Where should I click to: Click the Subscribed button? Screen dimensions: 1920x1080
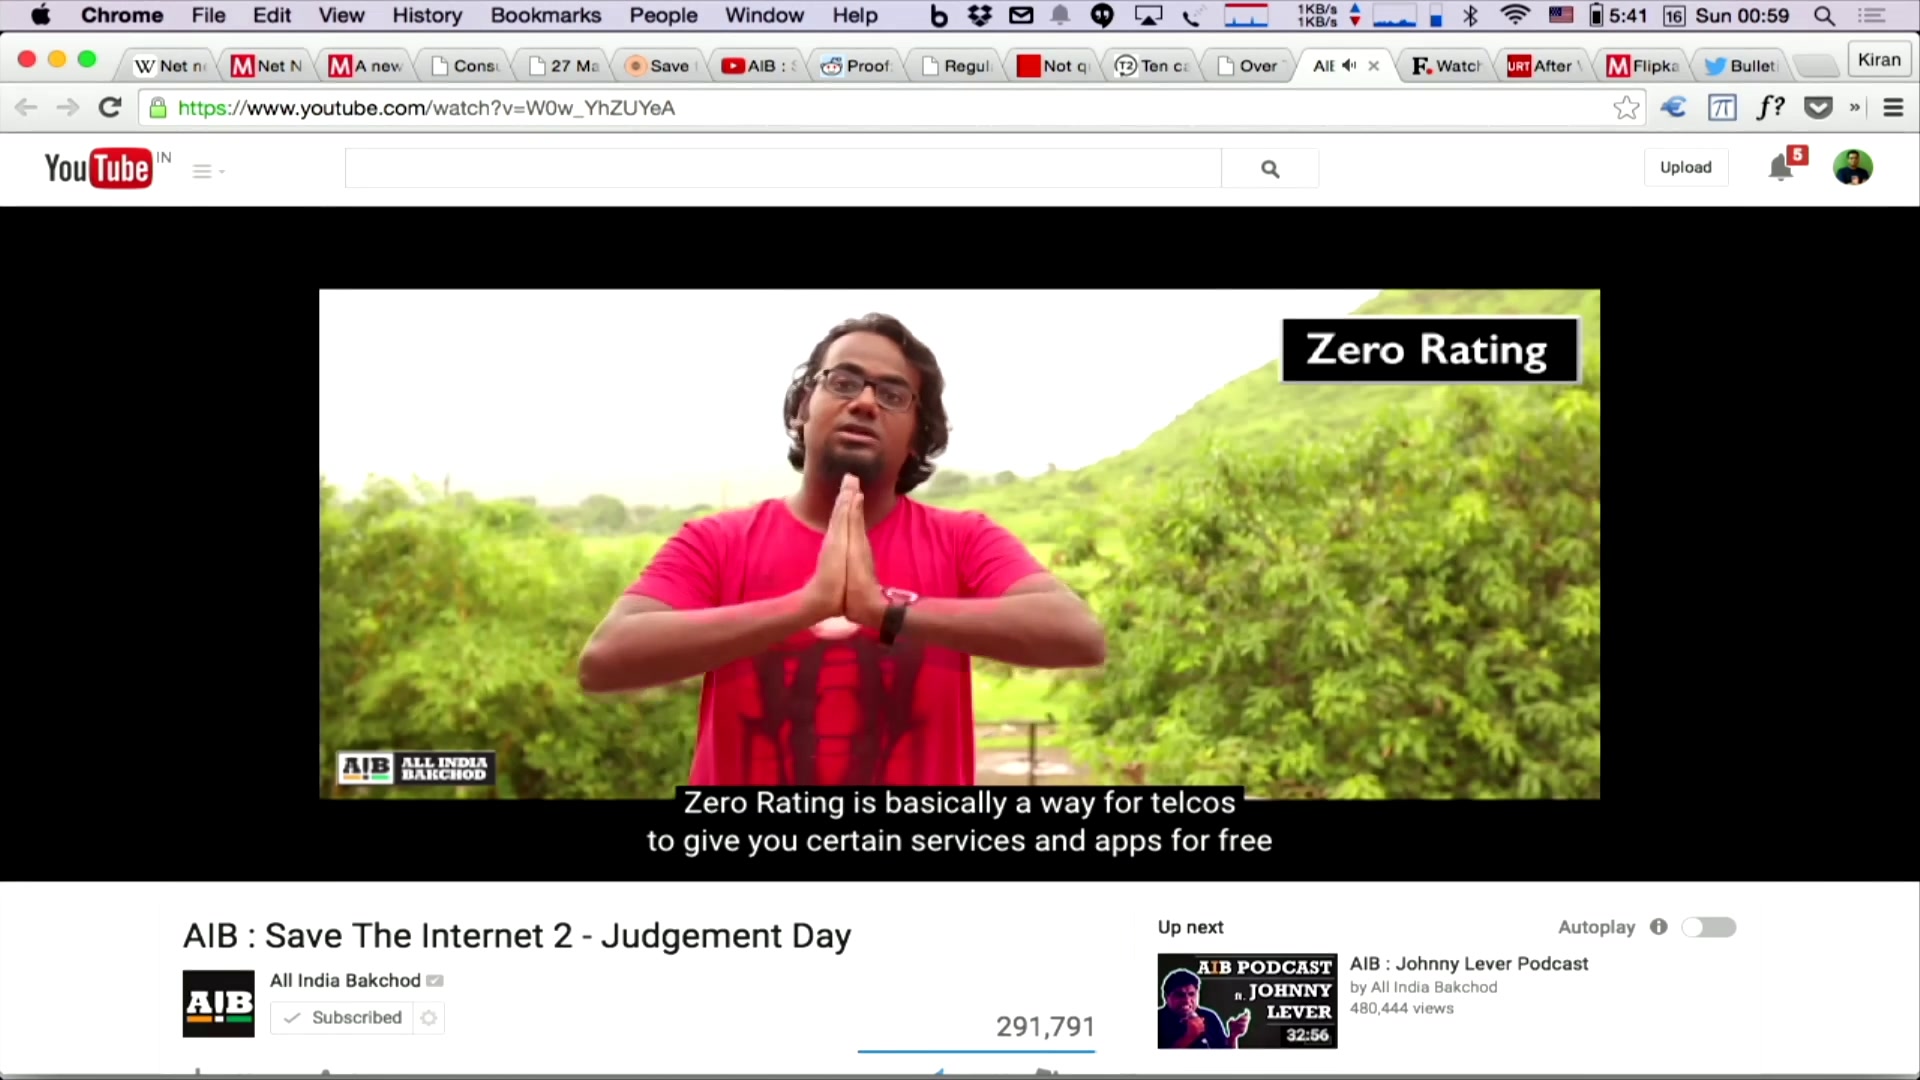(343, 1017)
